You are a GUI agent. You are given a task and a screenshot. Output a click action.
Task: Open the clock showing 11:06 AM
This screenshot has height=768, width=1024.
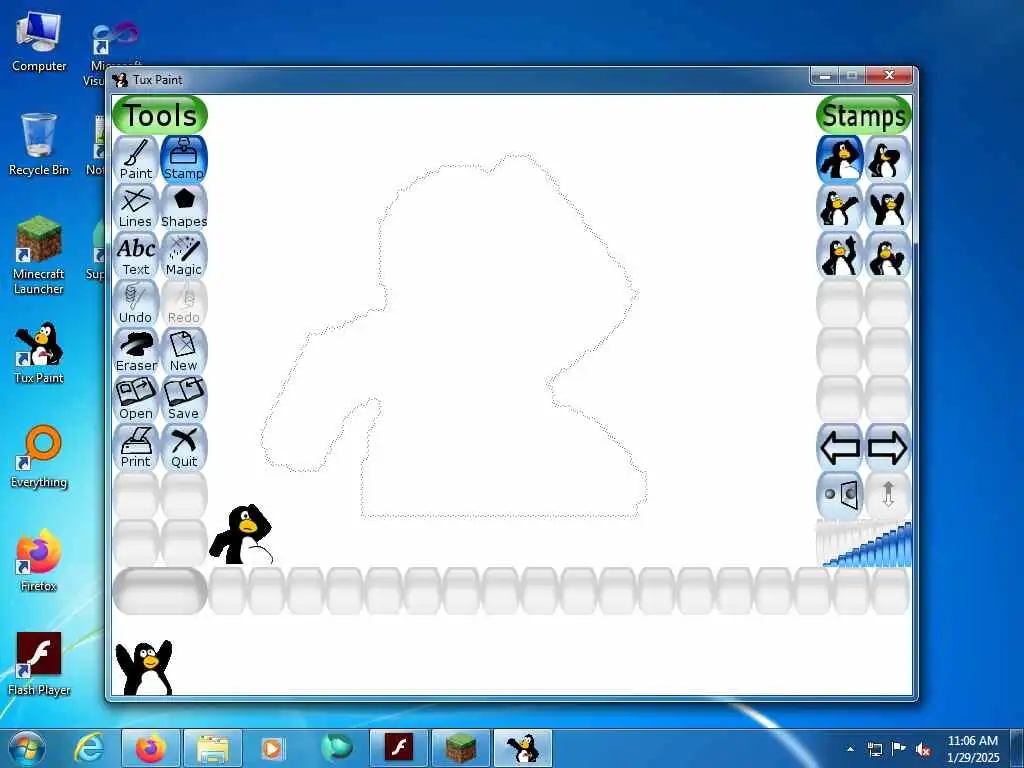point(973,748)
